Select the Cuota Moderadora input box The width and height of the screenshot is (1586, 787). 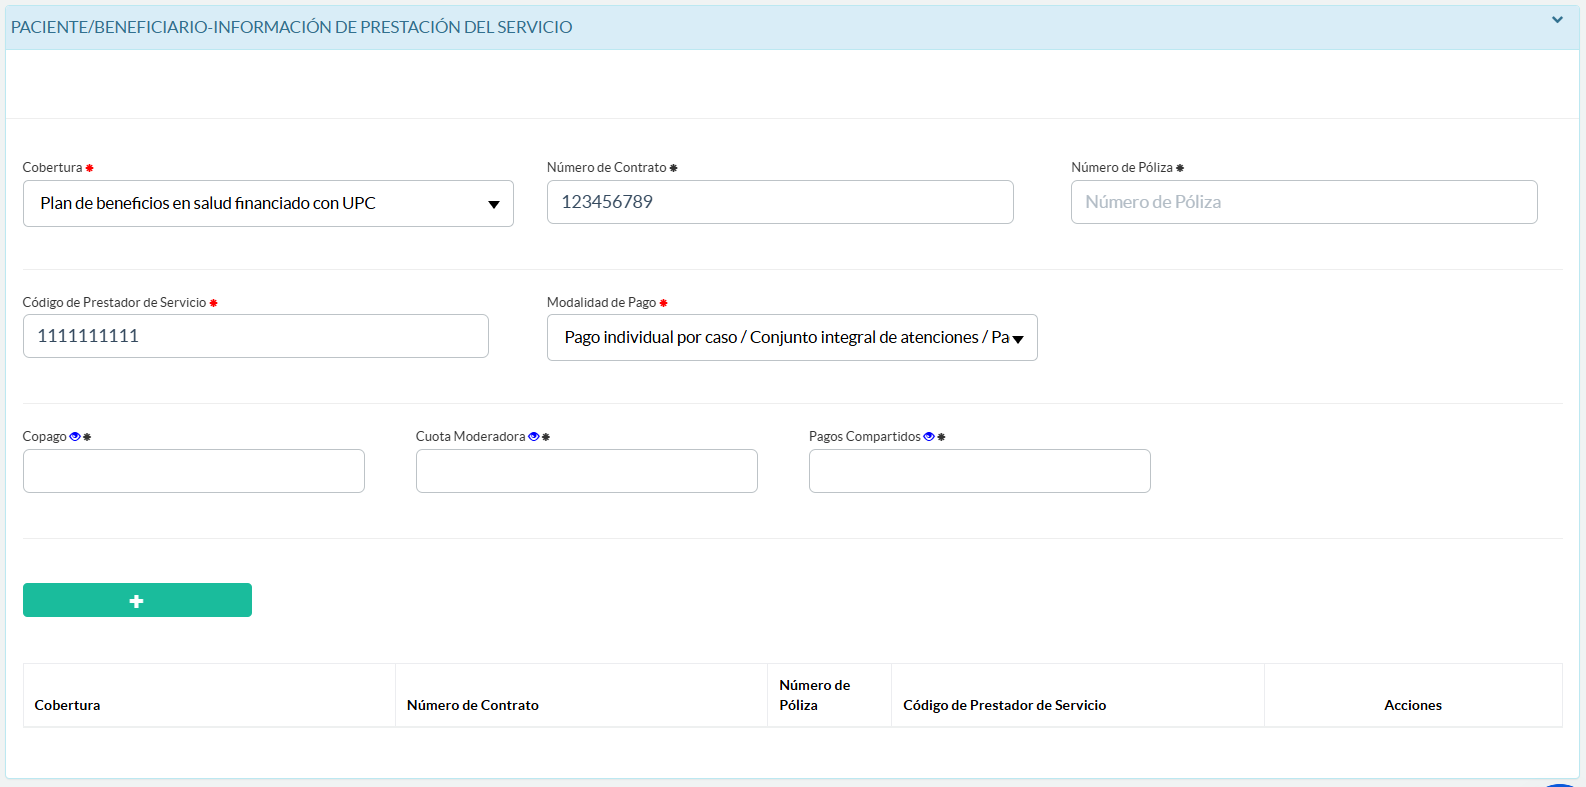point(586,471)
